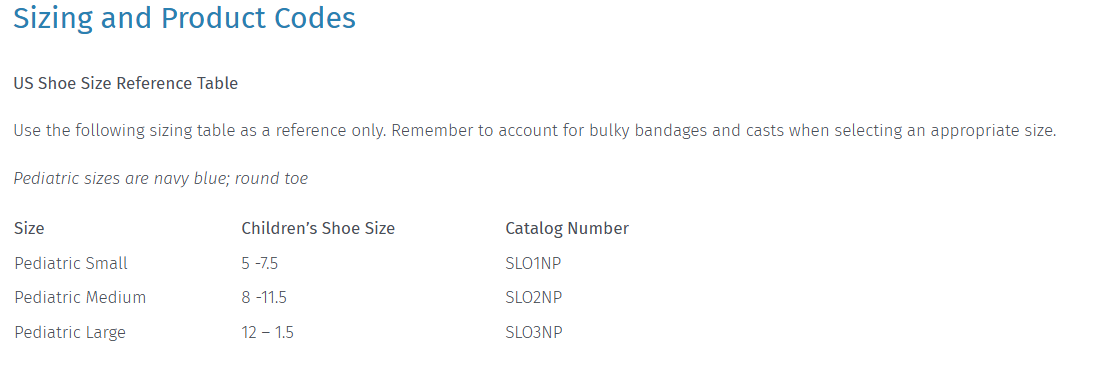Click catalog number SLO2NP
1118x374 pixels.
click(x=533, y=298)
